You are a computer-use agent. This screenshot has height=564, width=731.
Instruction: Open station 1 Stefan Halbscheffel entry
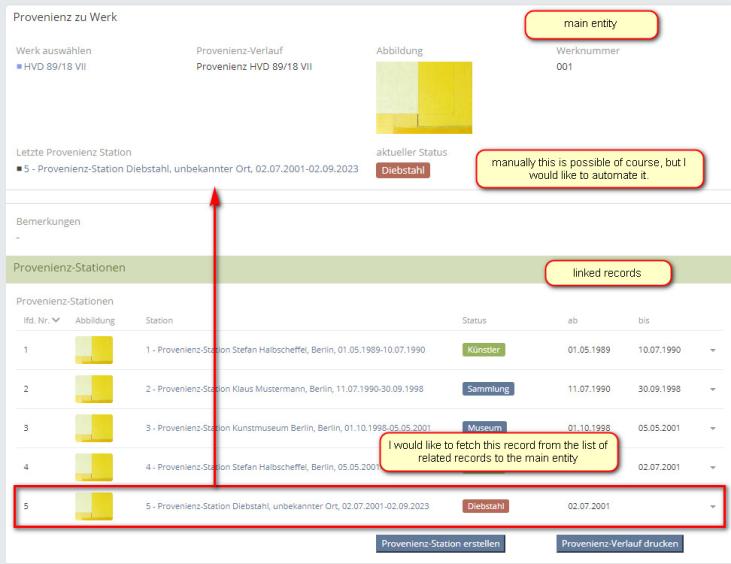285,350
